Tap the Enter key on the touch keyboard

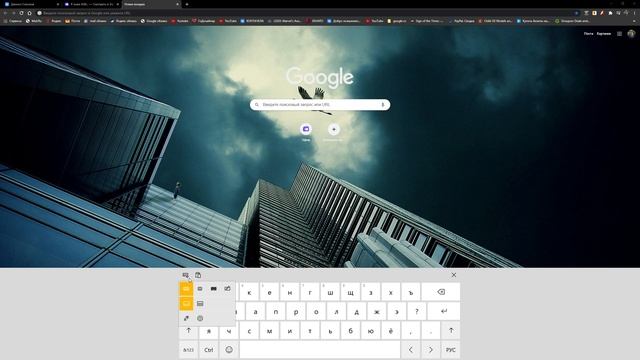pyautogui.click(x=444, y=311)
